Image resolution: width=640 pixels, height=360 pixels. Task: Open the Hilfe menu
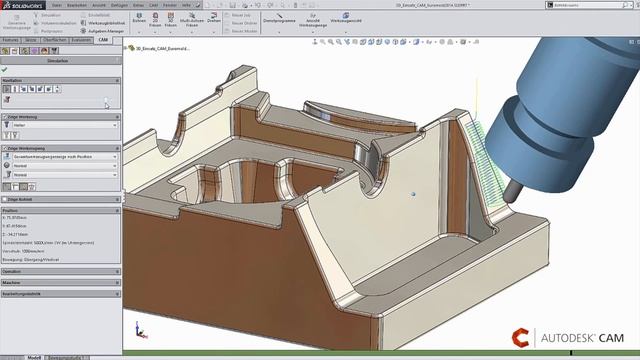click(x=186, y=5)
